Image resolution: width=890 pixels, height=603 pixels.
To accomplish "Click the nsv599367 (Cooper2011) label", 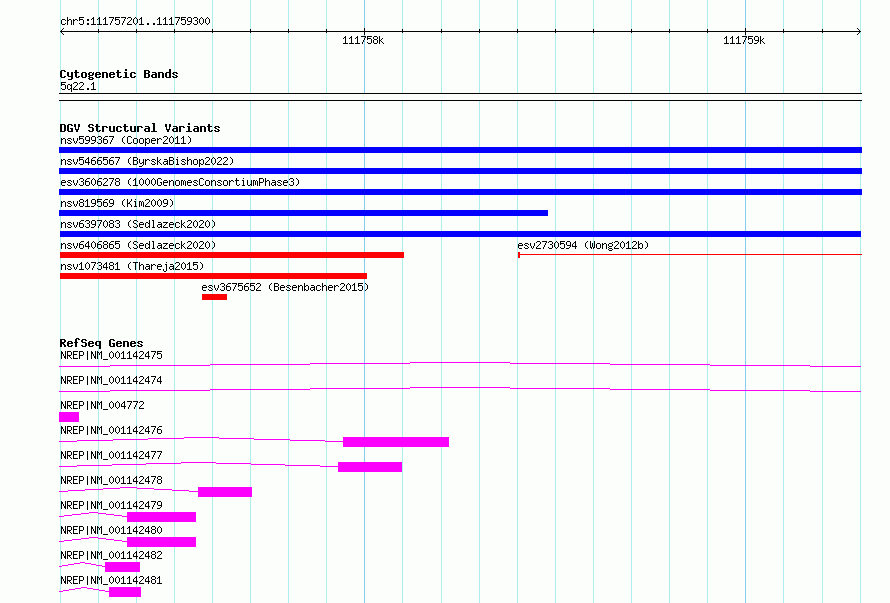I will pyautogui.click(x=126, y=140).
